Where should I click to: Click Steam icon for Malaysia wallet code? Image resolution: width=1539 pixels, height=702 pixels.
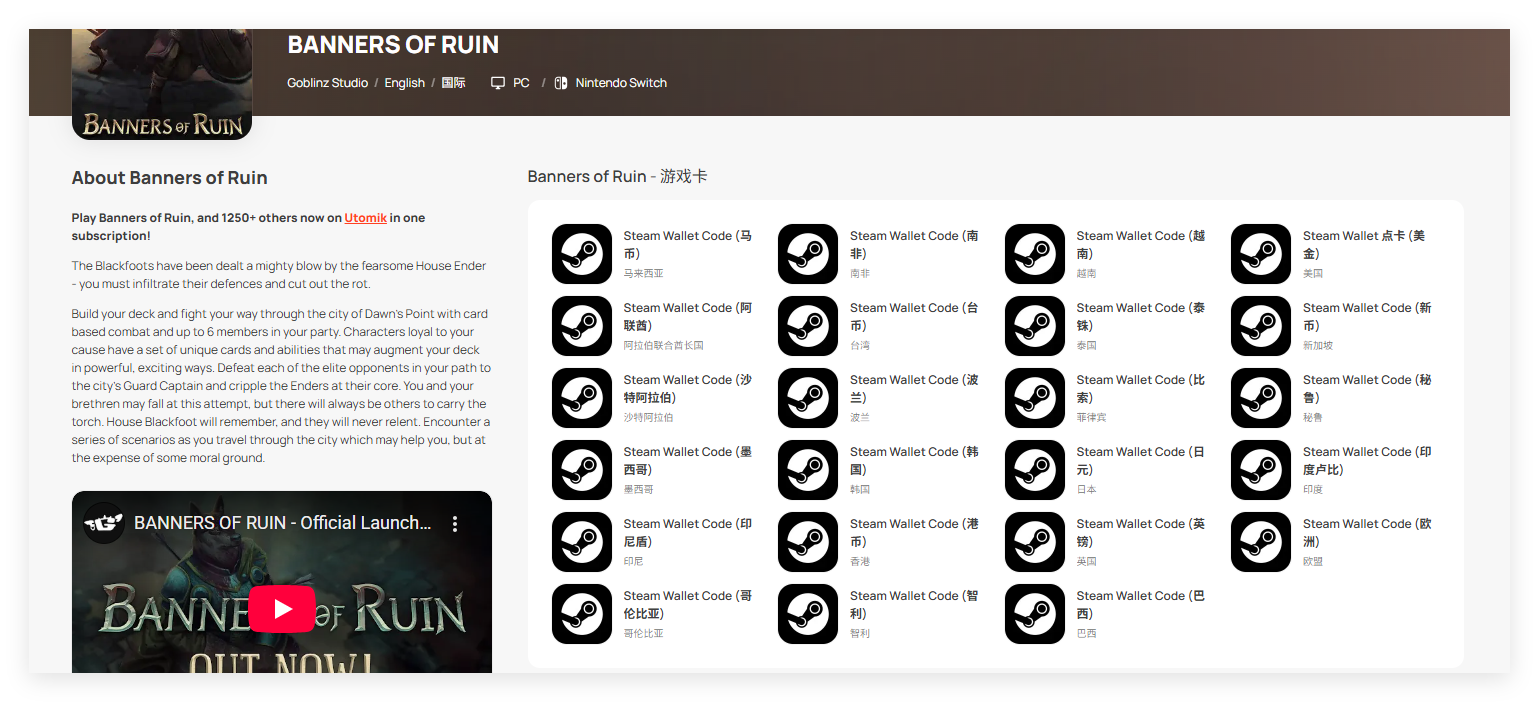[581, 254]
